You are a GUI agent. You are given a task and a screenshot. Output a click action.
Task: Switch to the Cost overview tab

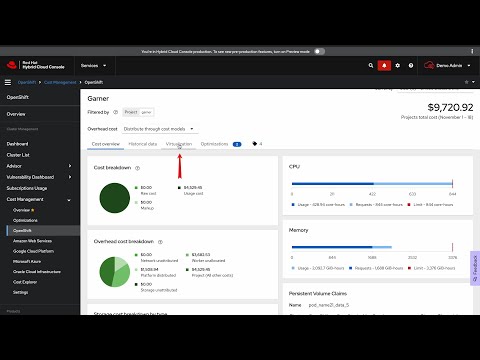point(106,144)
